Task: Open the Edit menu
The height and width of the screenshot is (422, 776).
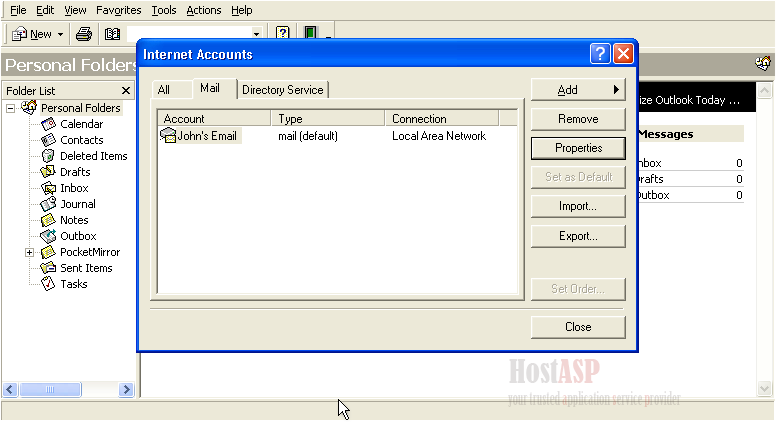Action: coord(45,10)
